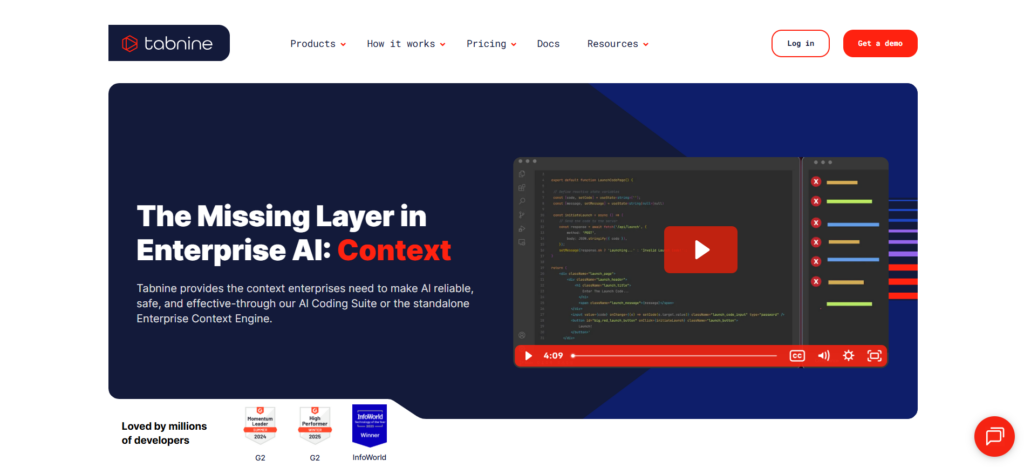Enter fullscreen video mode
The image size is (1024, 467).
(x=874, y=356)
